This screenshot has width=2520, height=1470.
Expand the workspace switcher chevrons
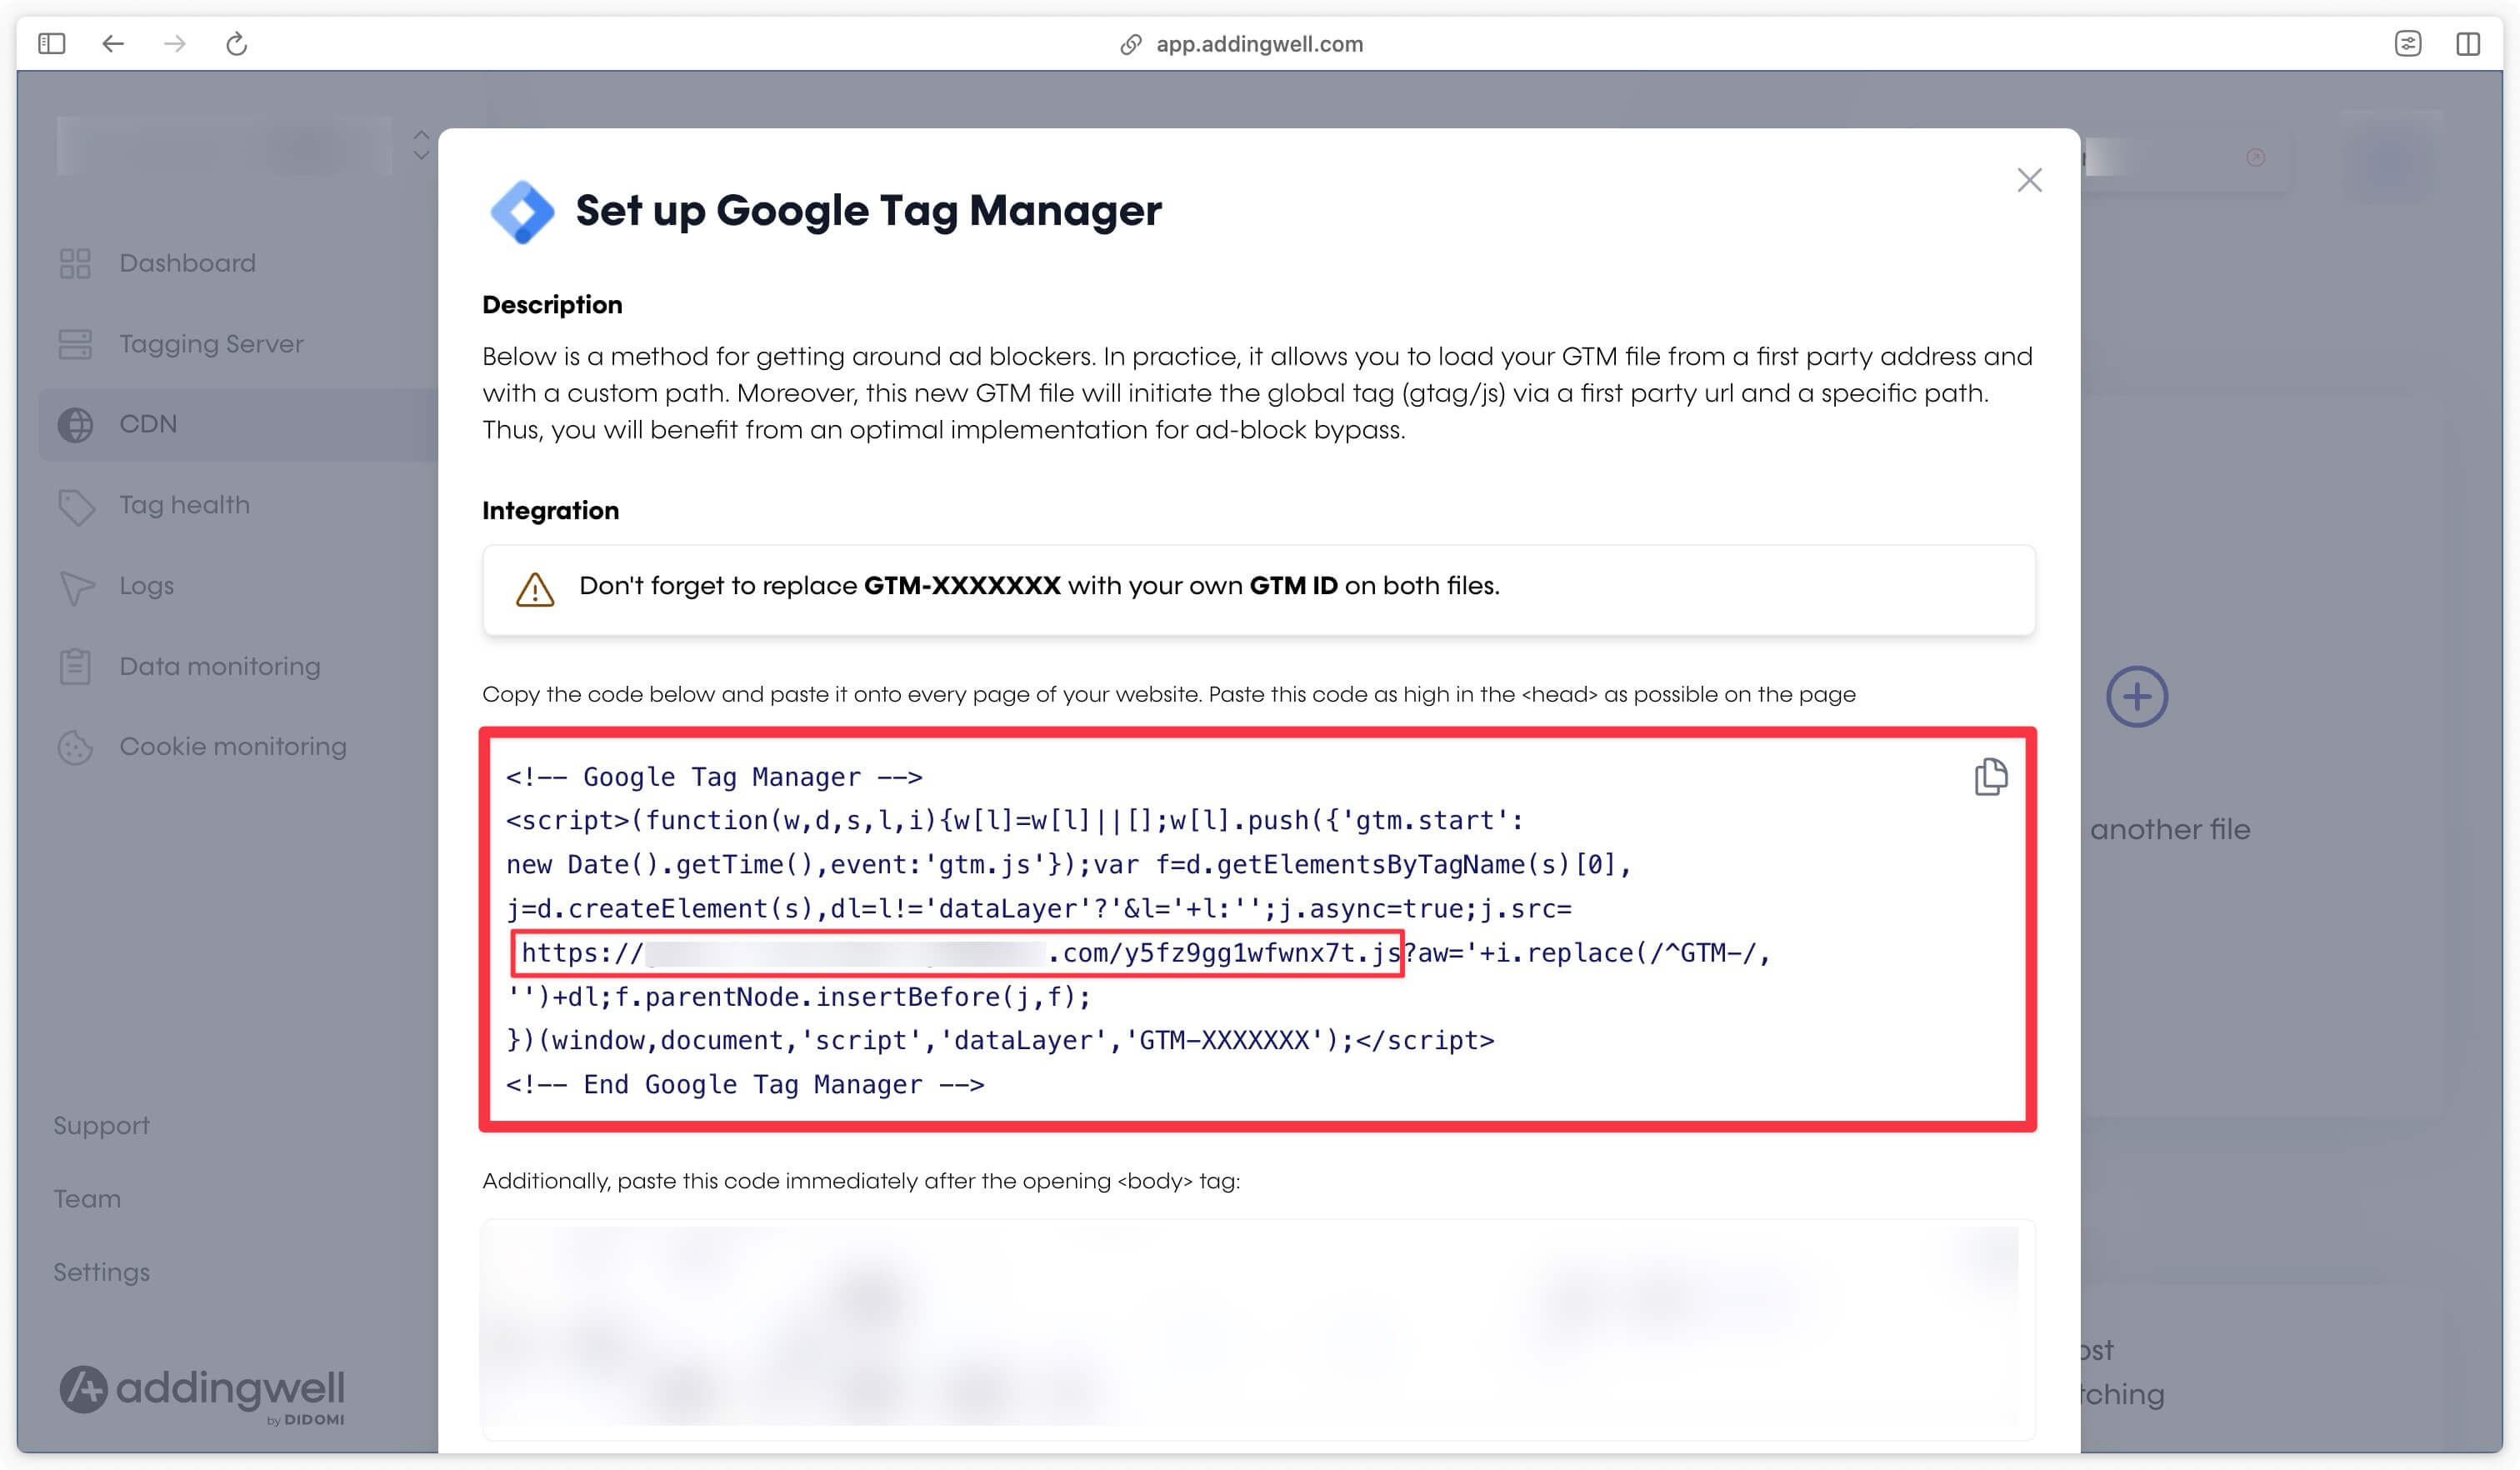pyautogui.click(x=421, y=145)
